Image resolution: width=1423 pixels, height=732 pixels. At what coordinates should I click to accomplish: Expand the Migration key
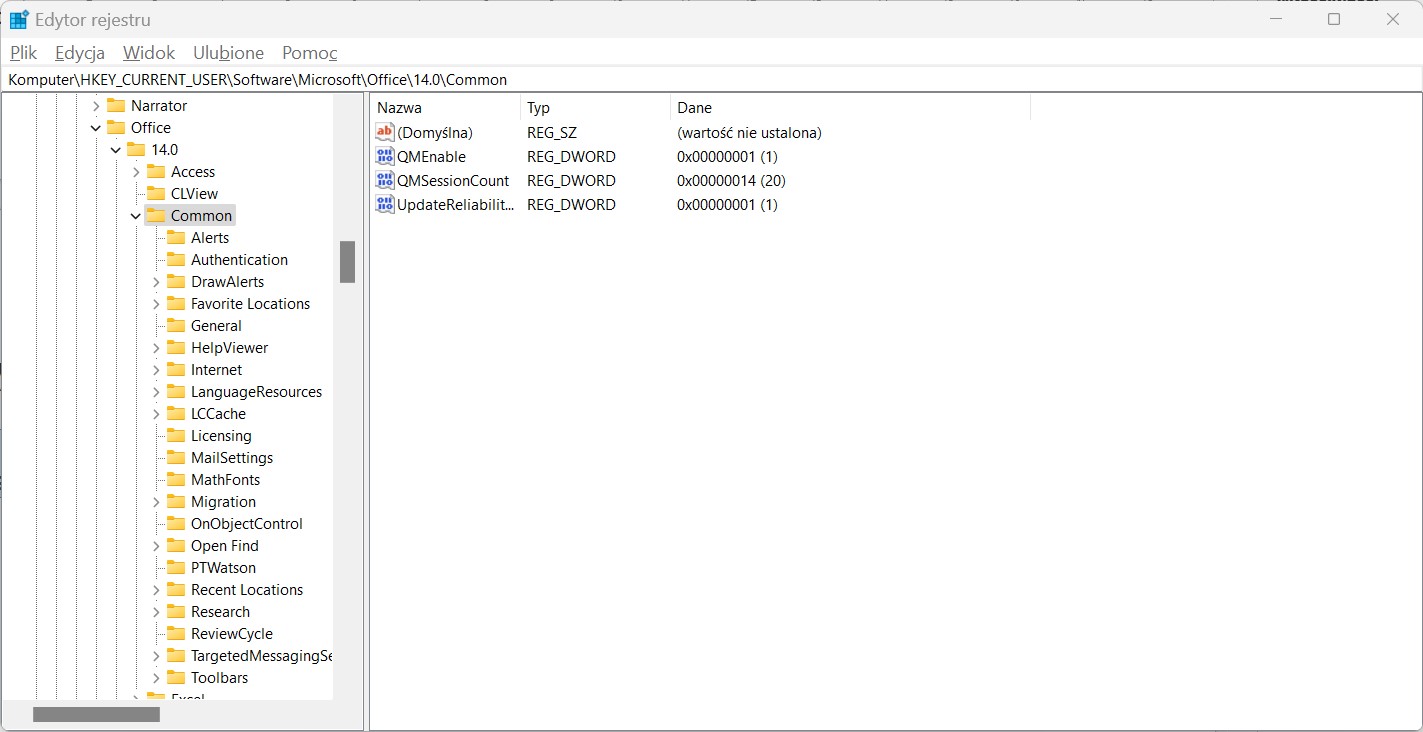click(156, 502)
